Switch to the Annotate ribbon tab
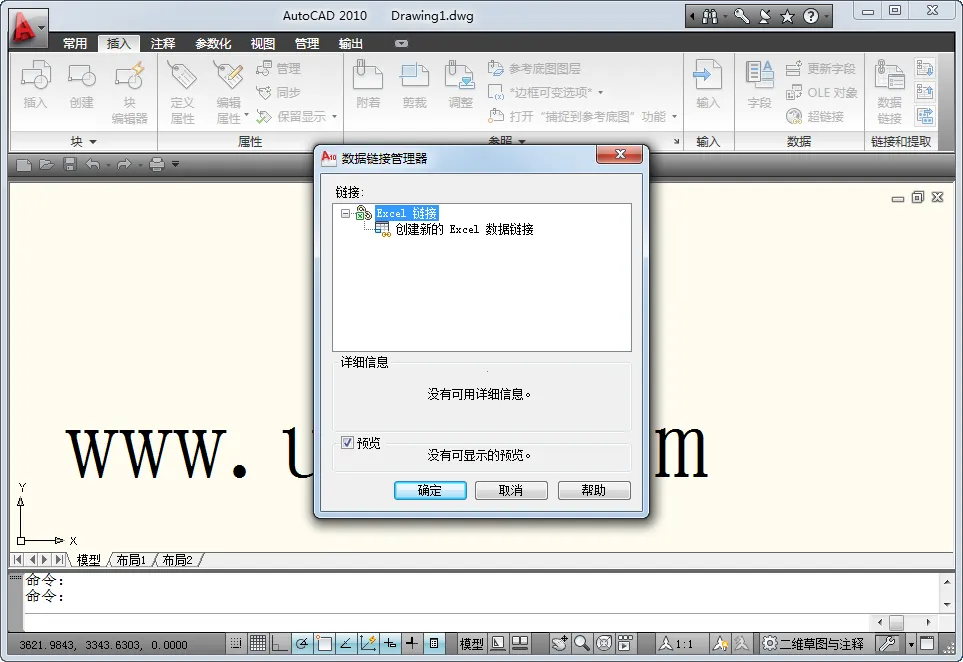This screenshot has width=963, height=662. 162,44
